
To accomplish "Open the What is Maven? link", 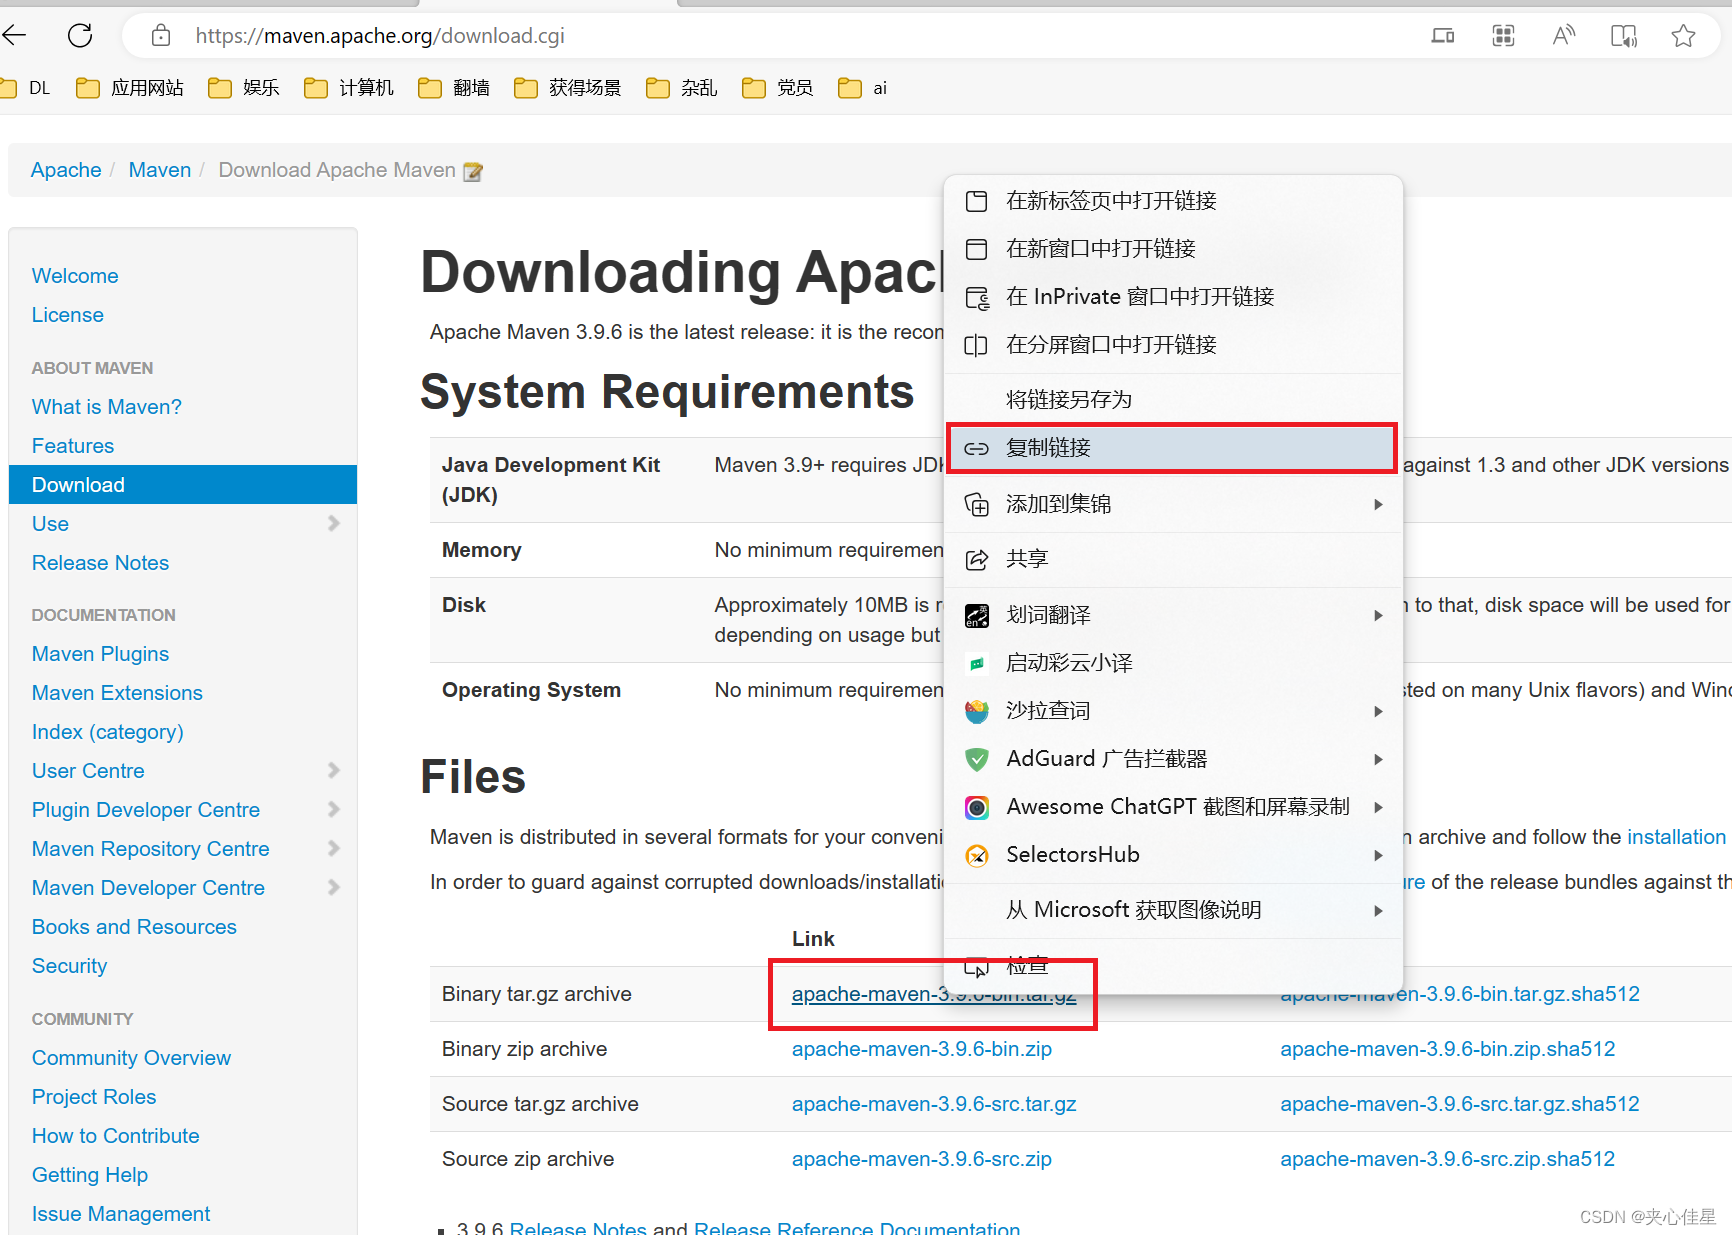I will [x=107, y=407].
